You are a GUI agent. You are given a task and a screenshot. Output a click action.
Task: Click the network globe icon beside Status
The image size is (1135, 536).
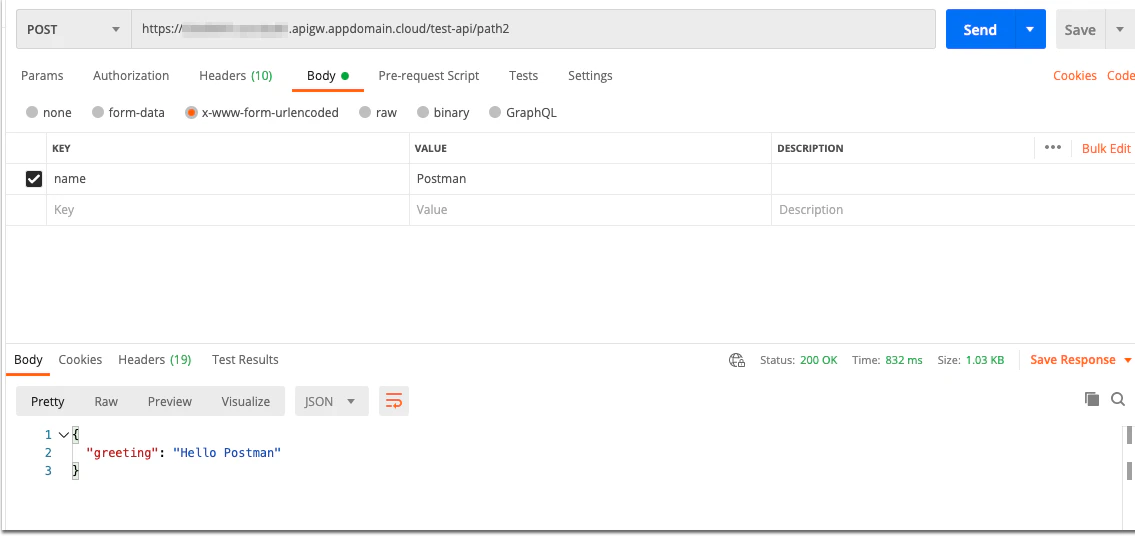(x=737, y=360)
